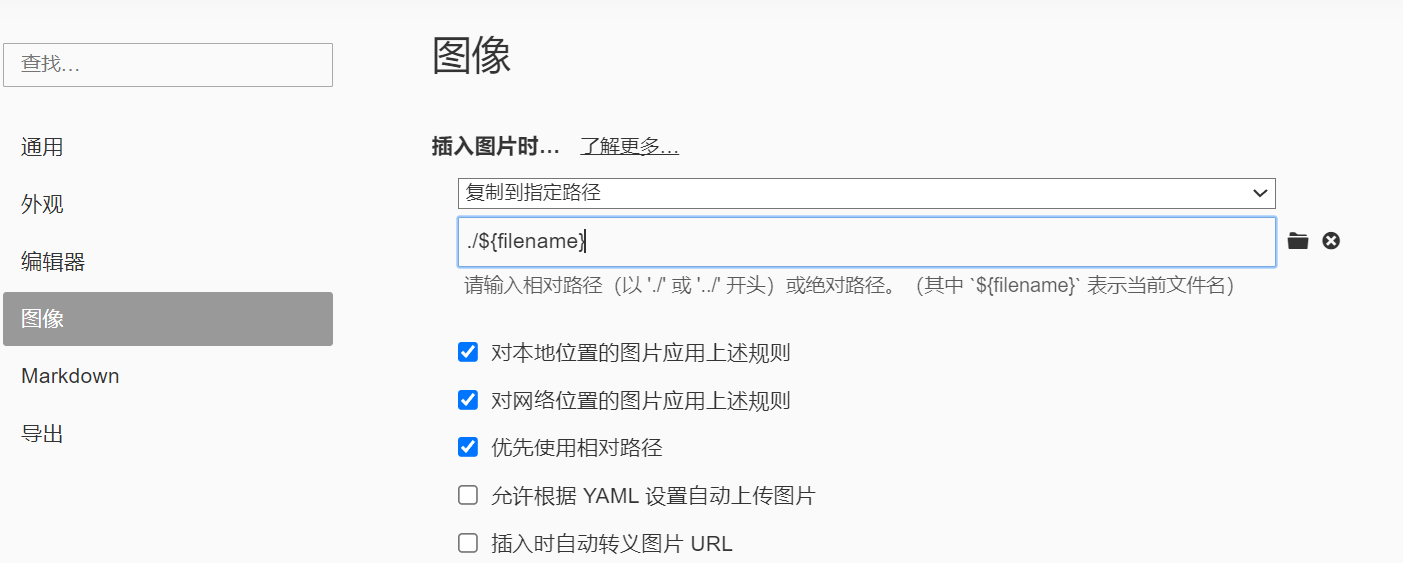This screenshot has width=1403, height=563.
Task: Clear the image path with X icon
Action: [x=1331, y=241]
